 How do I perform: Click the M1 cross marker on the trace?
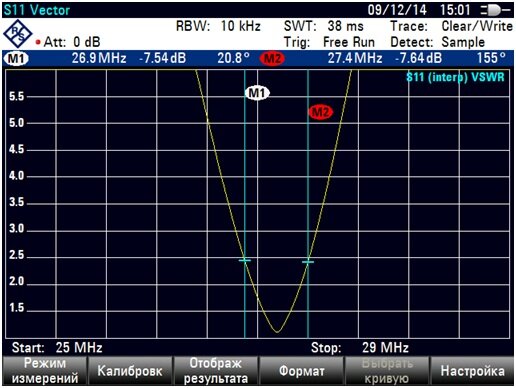tap(245, 260)
